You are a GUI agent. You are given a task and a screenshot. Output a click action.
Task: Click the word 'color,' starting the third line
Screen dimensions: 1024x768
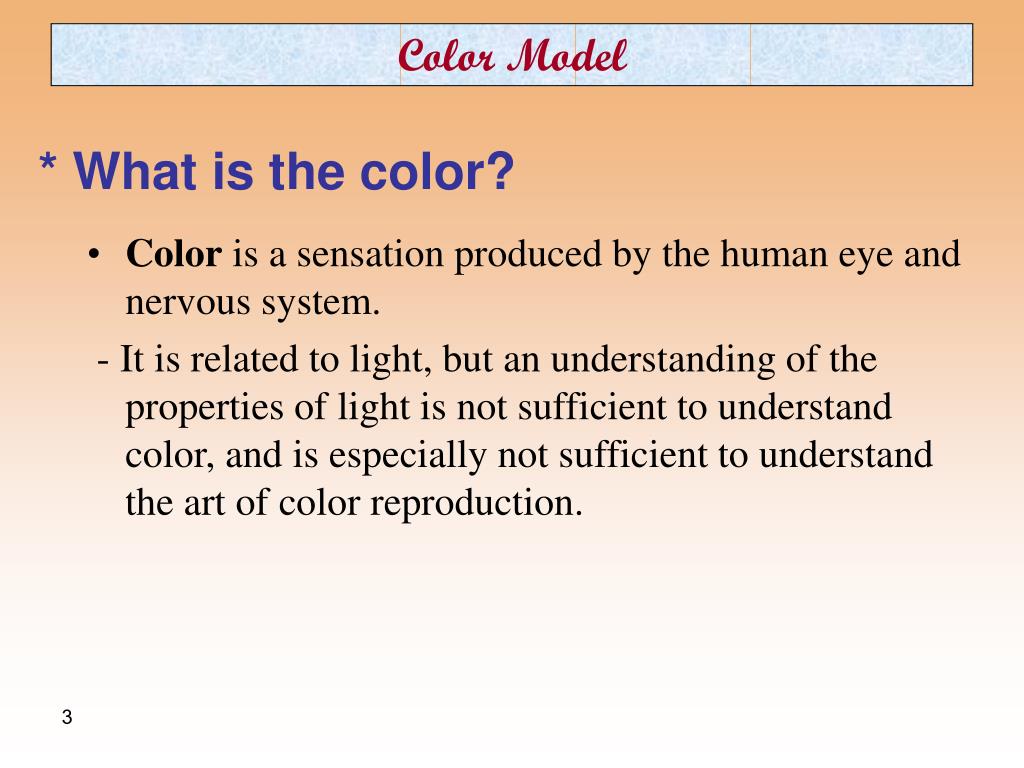click(x=170, y=456)
